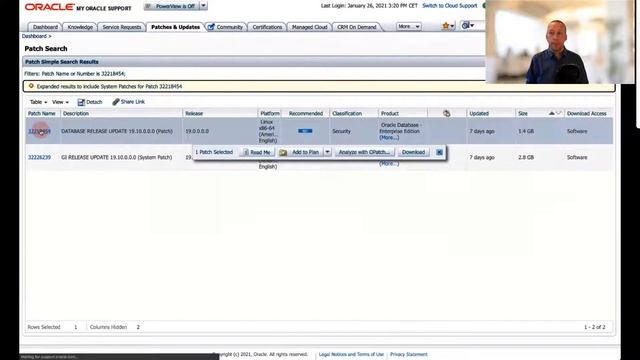Screen dimensions: 640x360
Task: Open the Certifications tab
Action: click(267, 27)
